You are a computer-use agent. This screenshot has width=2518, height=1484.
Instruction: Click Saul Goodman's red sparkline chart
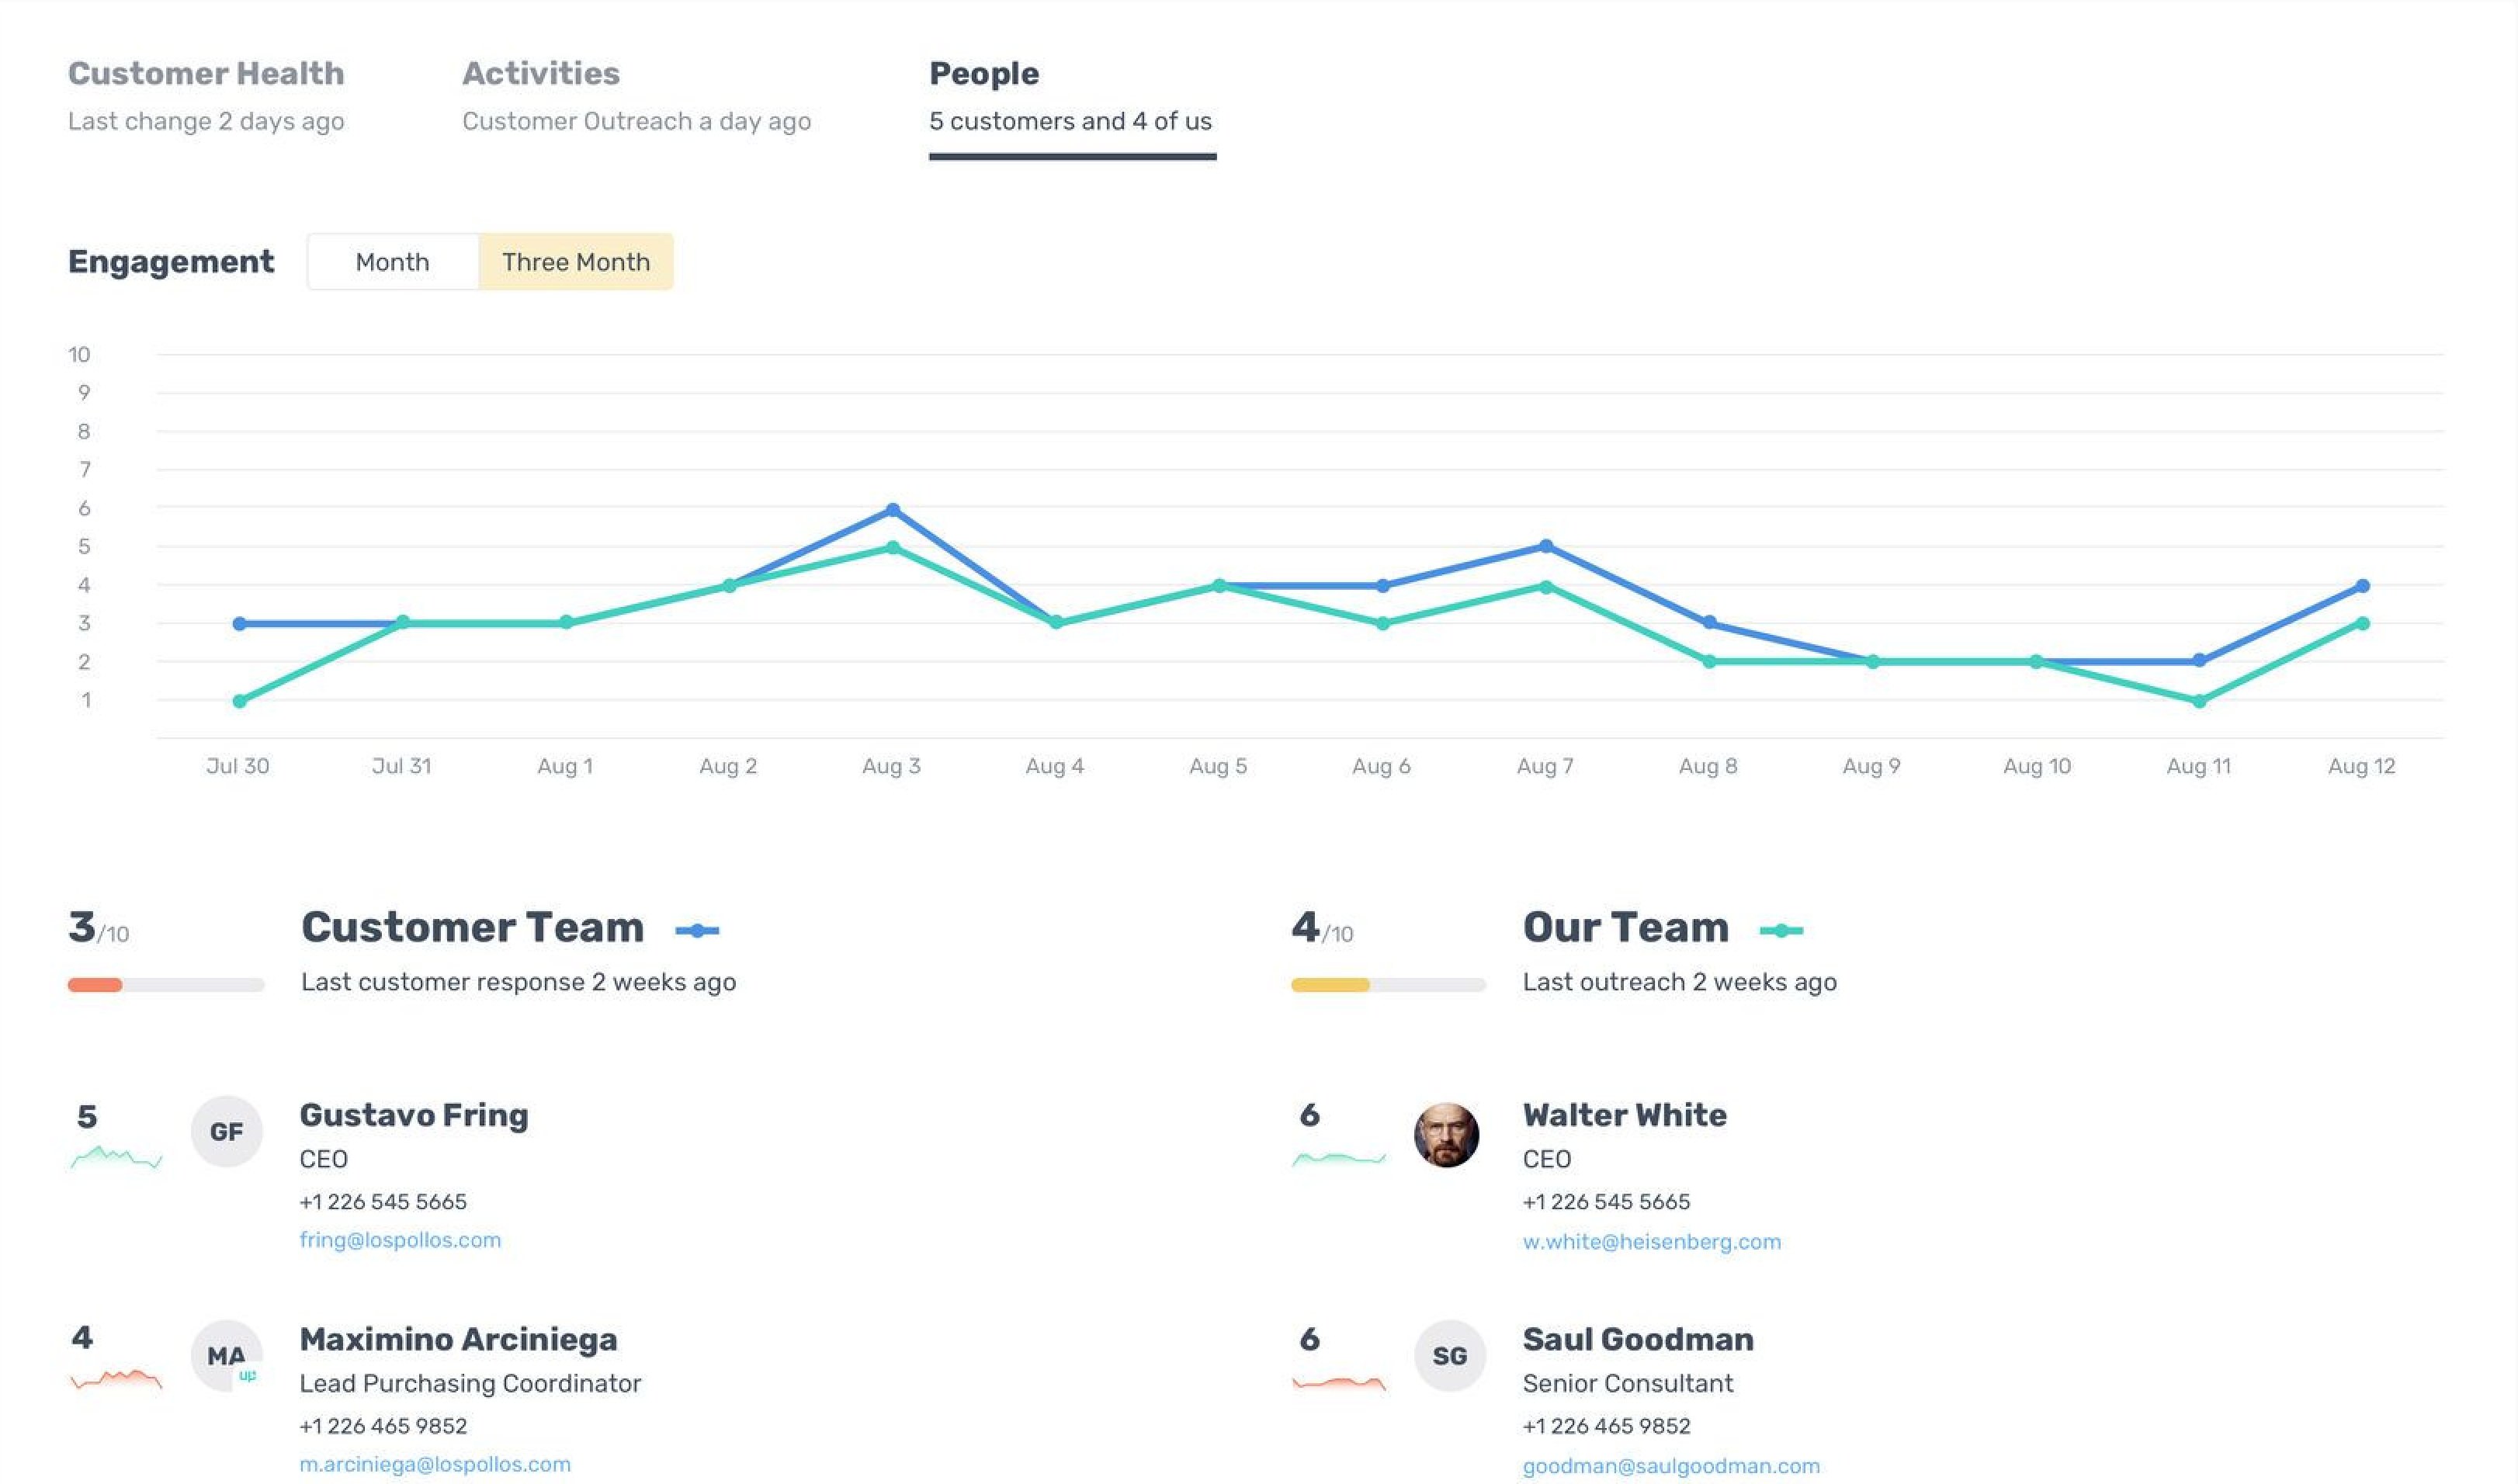pos(1338,1383)
